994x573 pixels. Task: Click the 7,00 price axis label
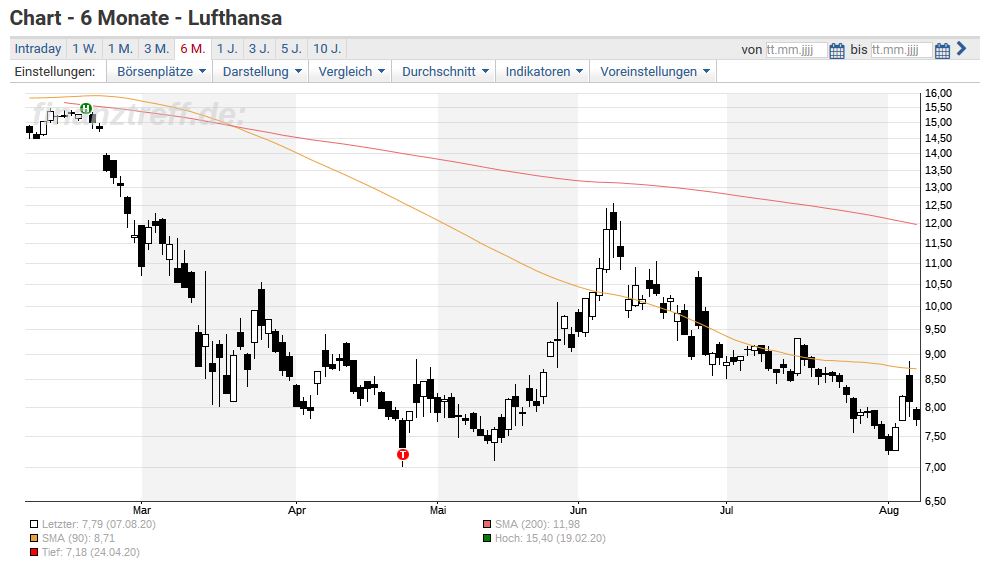click(936, 467)
